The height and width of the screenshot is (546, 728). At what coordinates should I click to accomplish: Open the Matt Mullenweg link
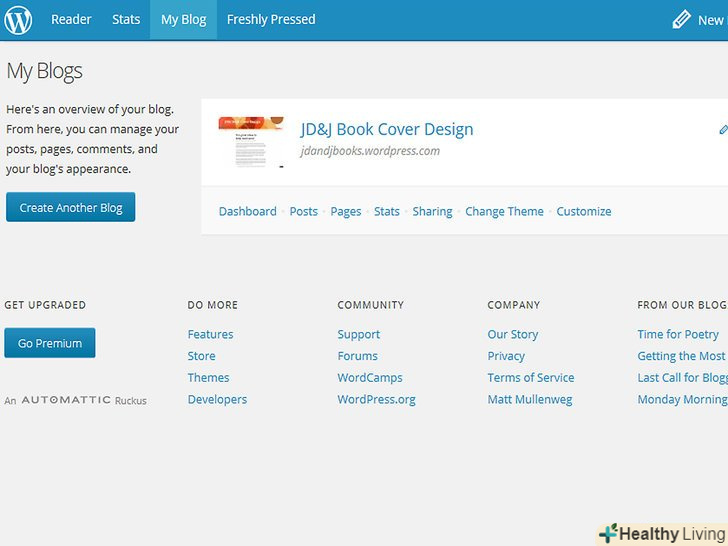(x=530, y=399)
